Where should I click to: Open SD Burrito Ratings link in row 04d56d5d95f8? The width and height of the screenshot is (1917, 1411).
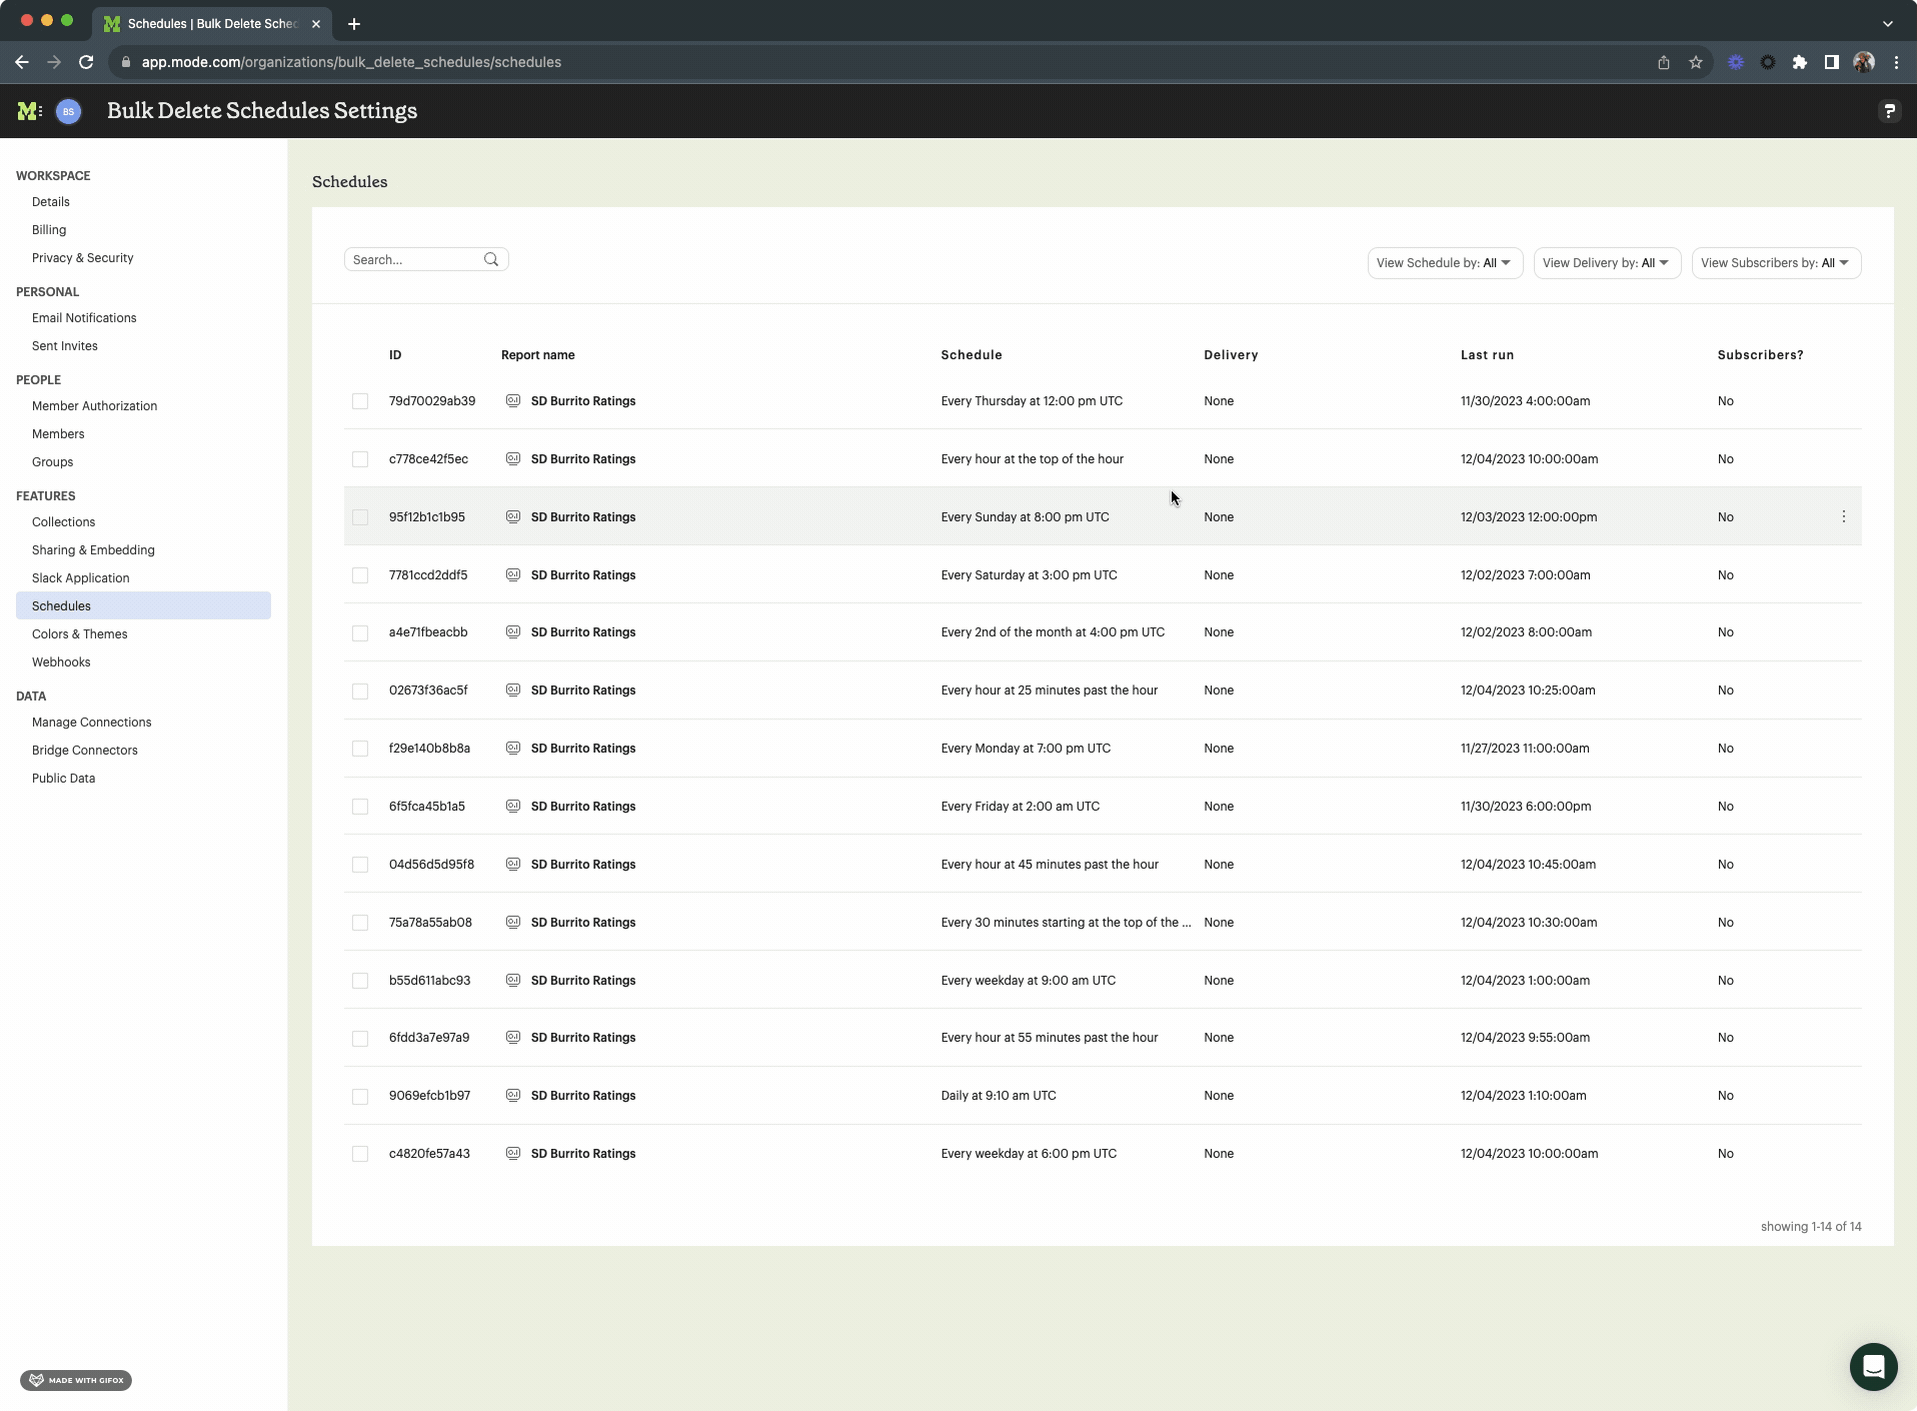[x=583, y=864]
